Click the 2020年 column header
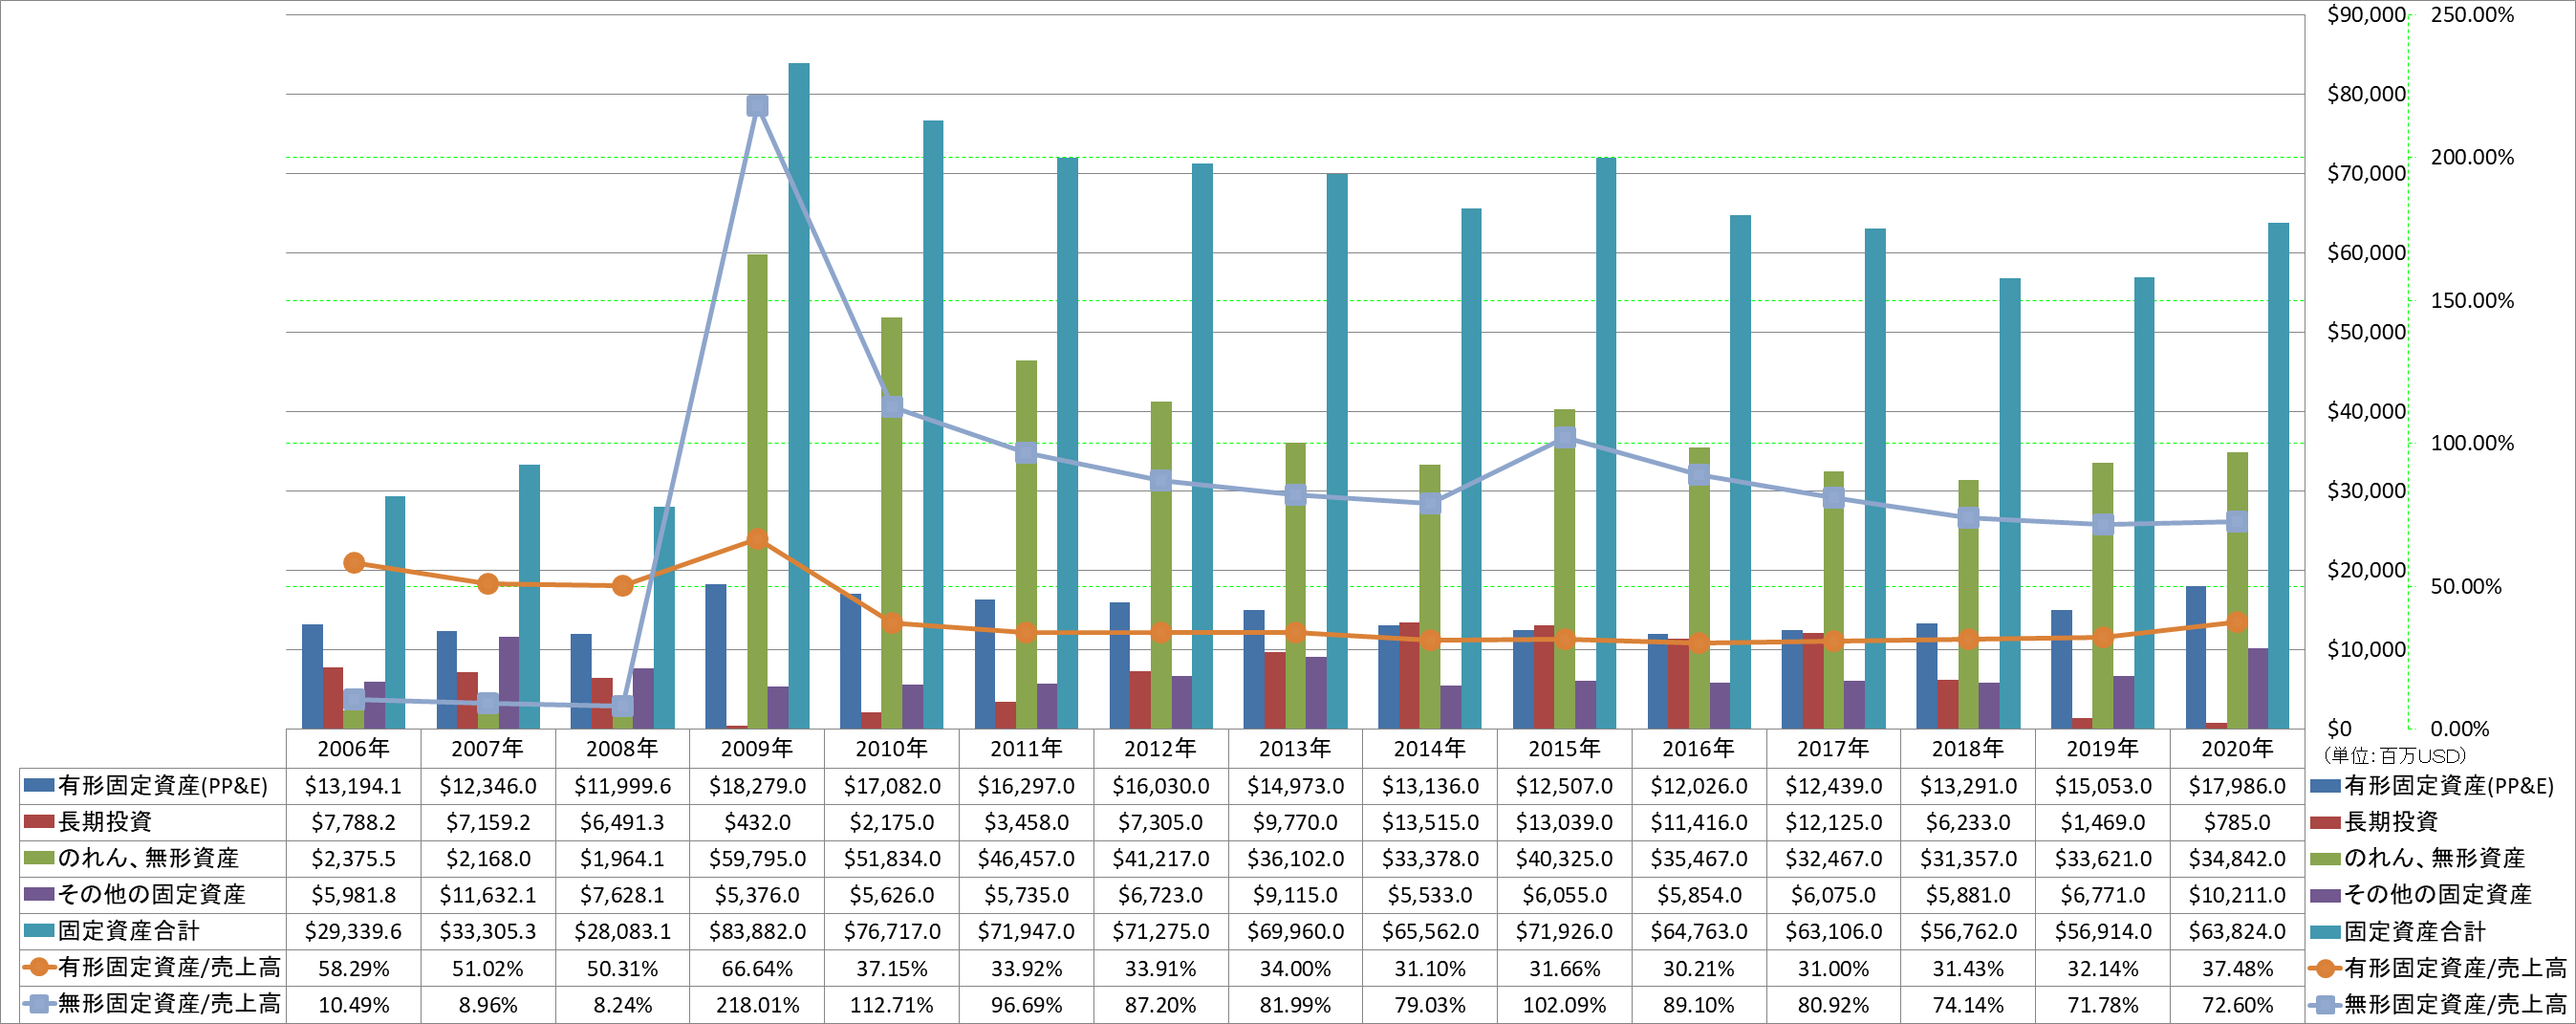2576x1024 pixels. point(2237,748)
